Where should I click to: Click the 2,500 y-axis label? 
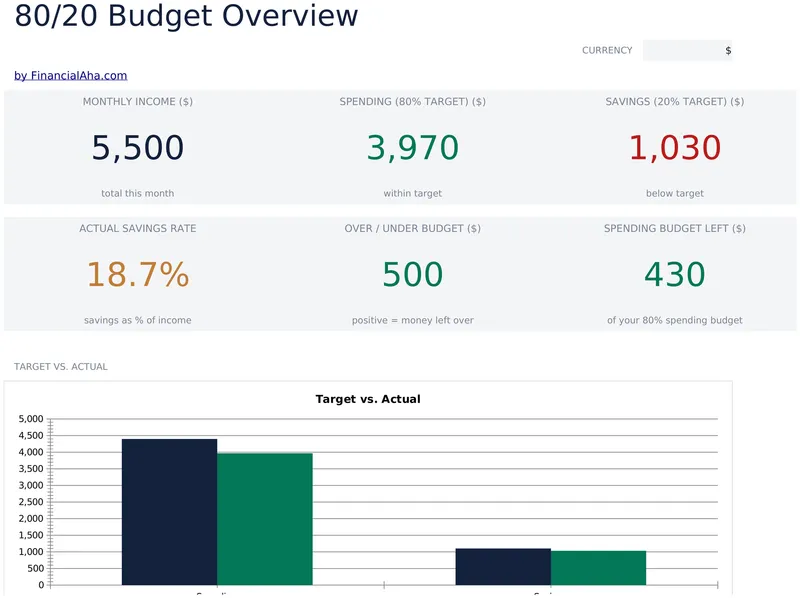click(31, 502)
